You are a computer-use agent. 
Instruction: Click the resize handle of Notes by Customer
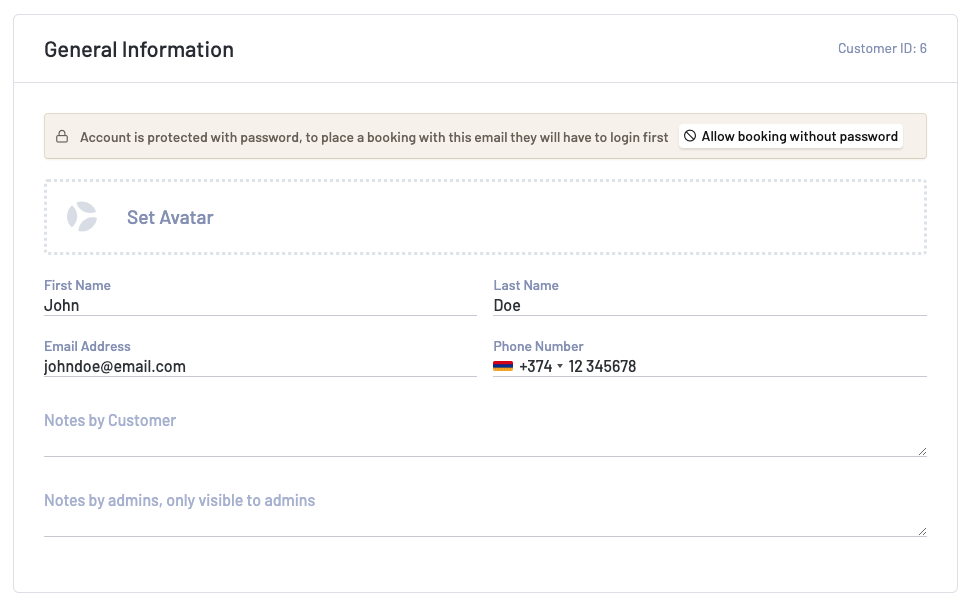(921, 451)
